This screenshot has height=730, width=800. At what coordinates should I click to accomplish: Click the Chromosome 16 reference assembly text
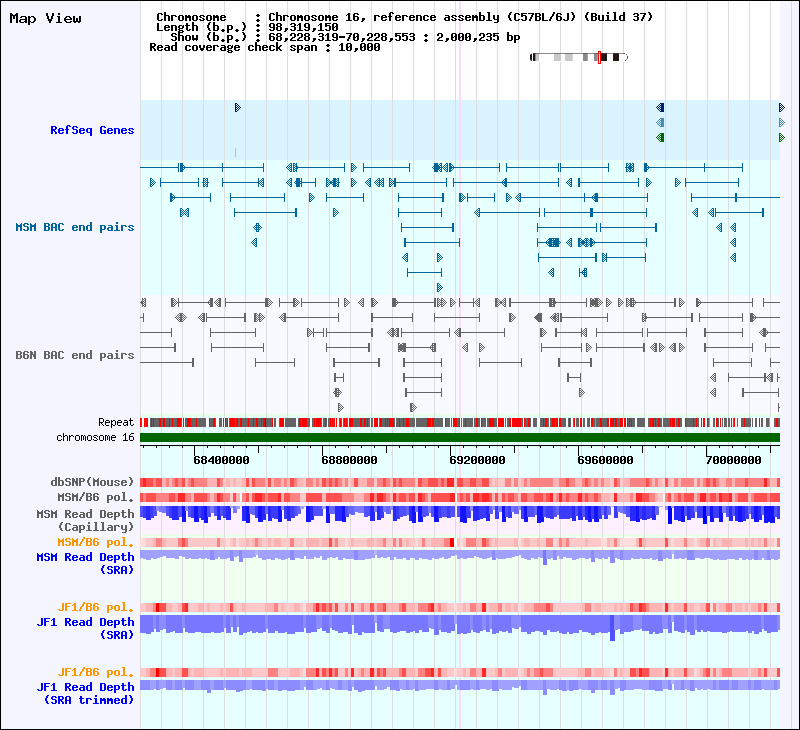461,17
